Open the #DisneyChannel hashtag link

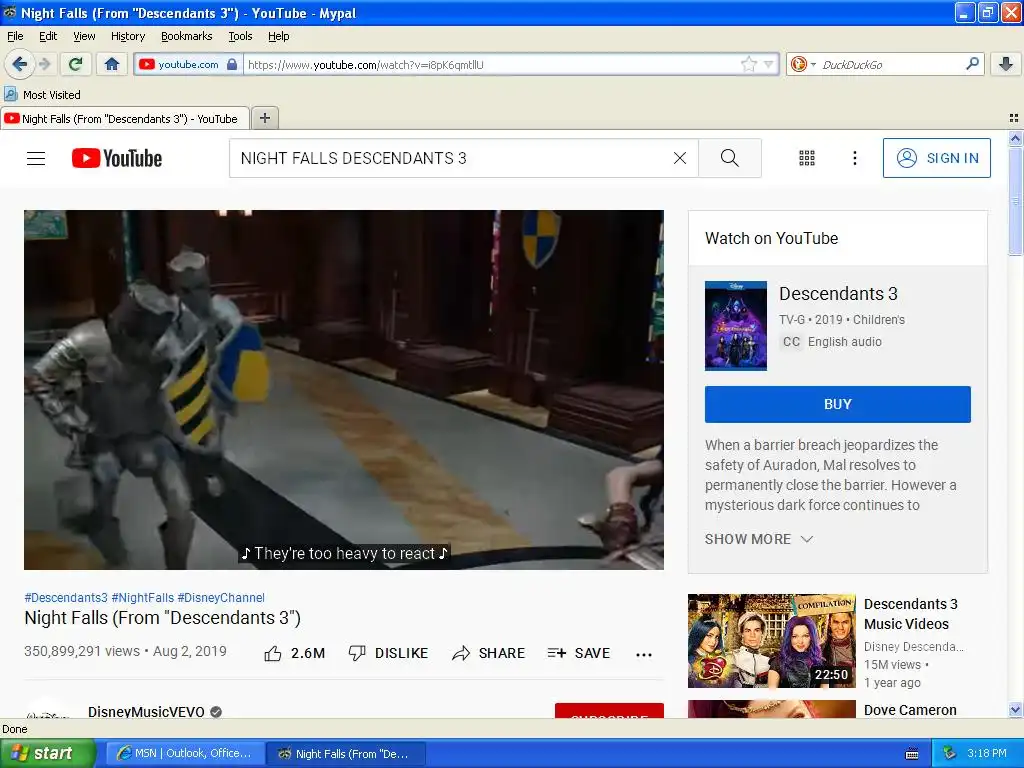(221, 598)
